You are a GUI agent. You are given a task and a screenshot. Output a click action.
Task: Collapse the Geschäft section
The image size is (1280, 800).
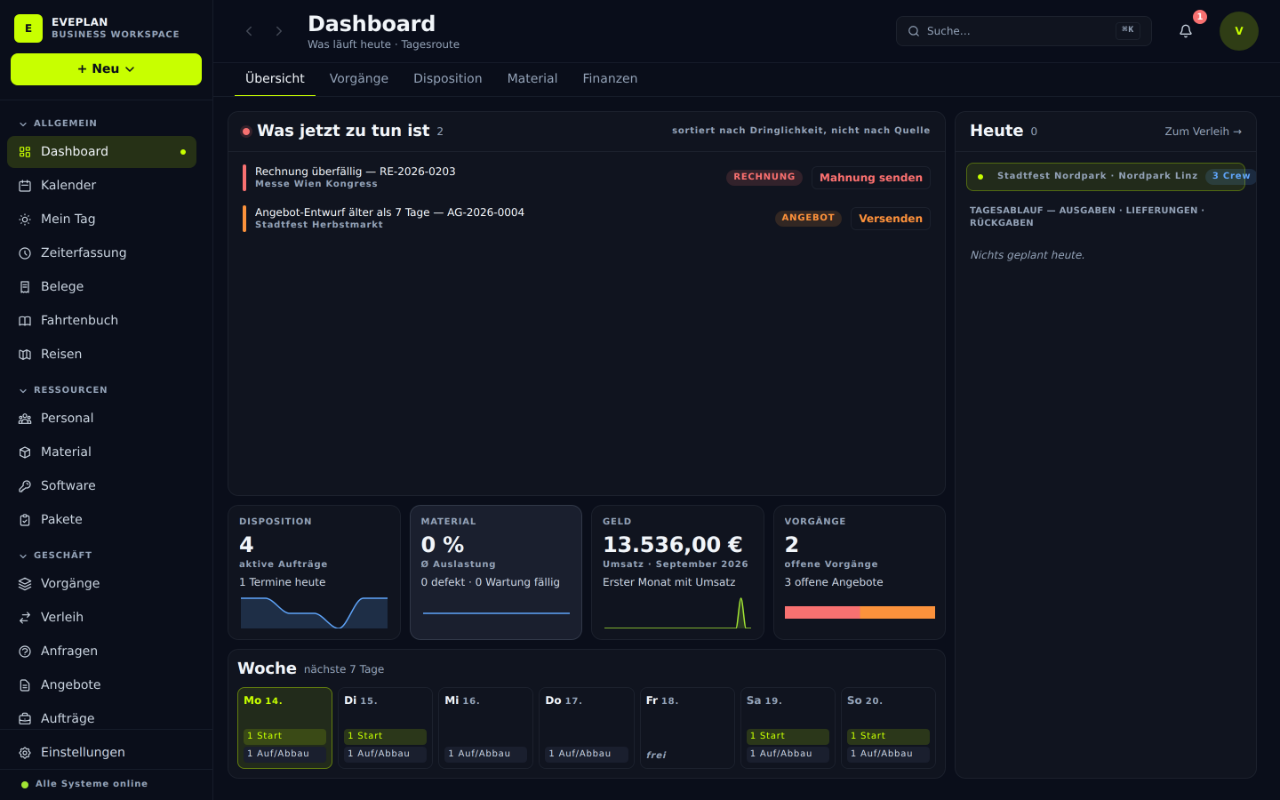(x=55, y=555)
